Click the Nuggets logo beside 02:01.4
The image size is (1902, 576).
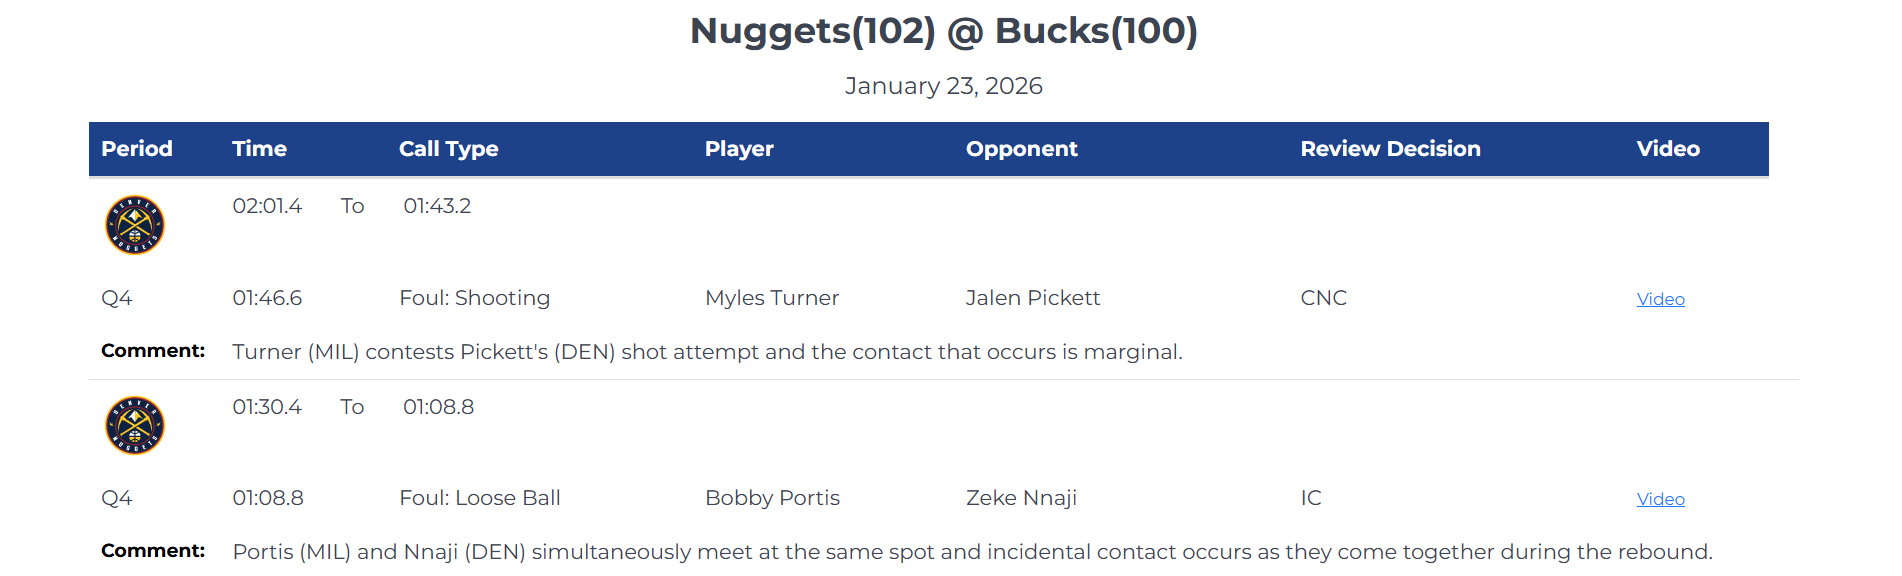135,225
